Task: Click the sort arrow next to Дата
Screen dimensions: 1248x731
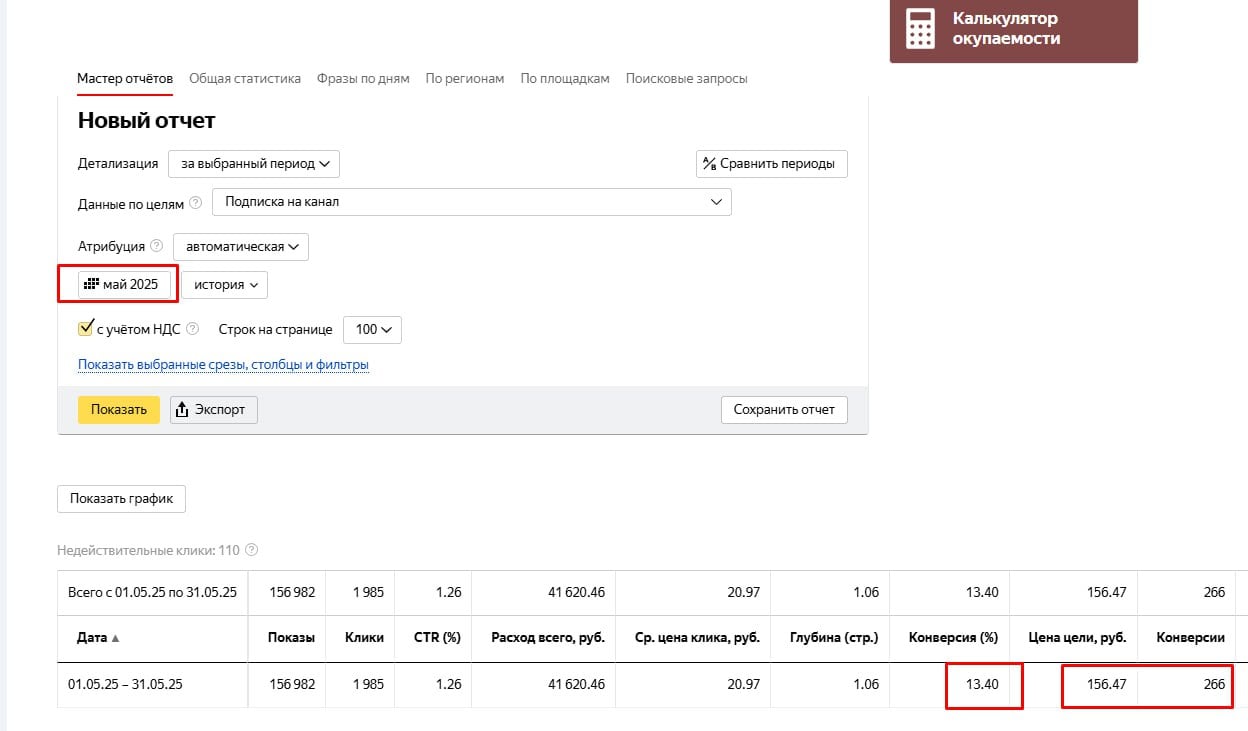Action: [115, 639]
